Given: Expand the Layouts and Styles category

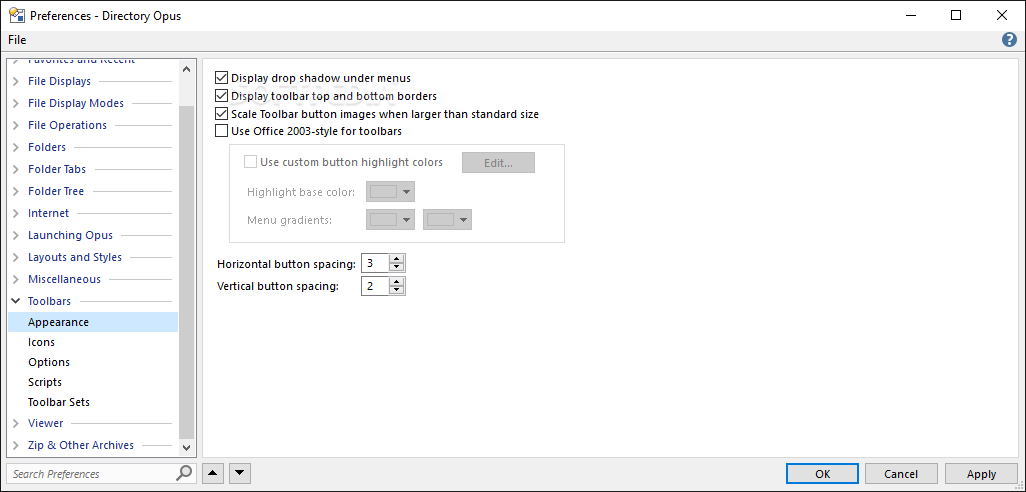Looking at the screenshot, I should (16, 258).
